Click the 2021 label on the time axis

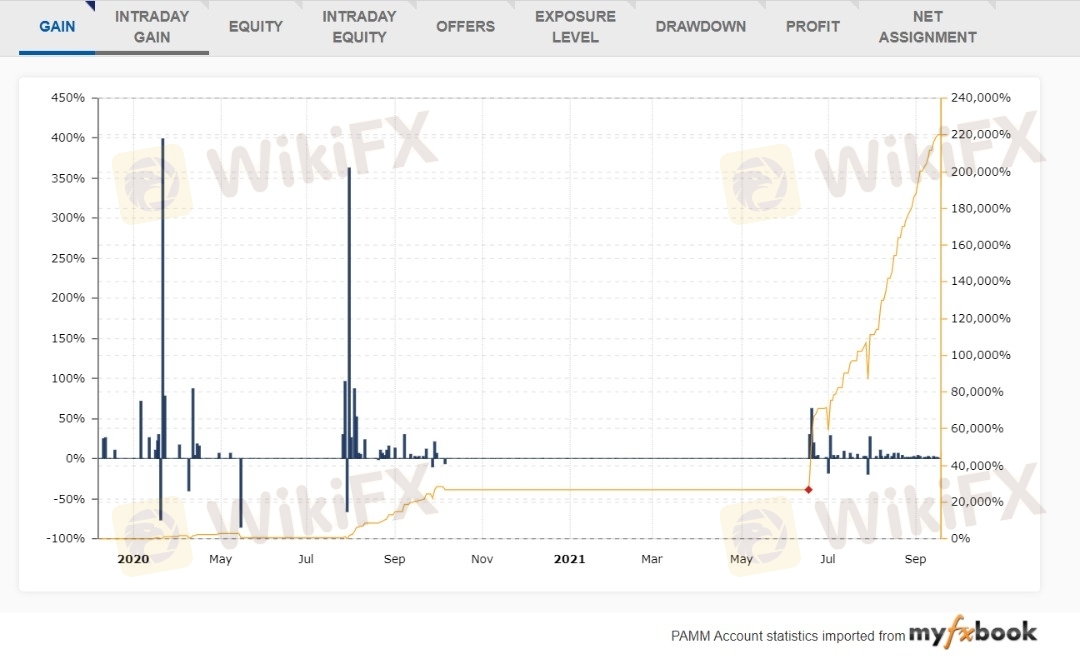tap(569, 559)
